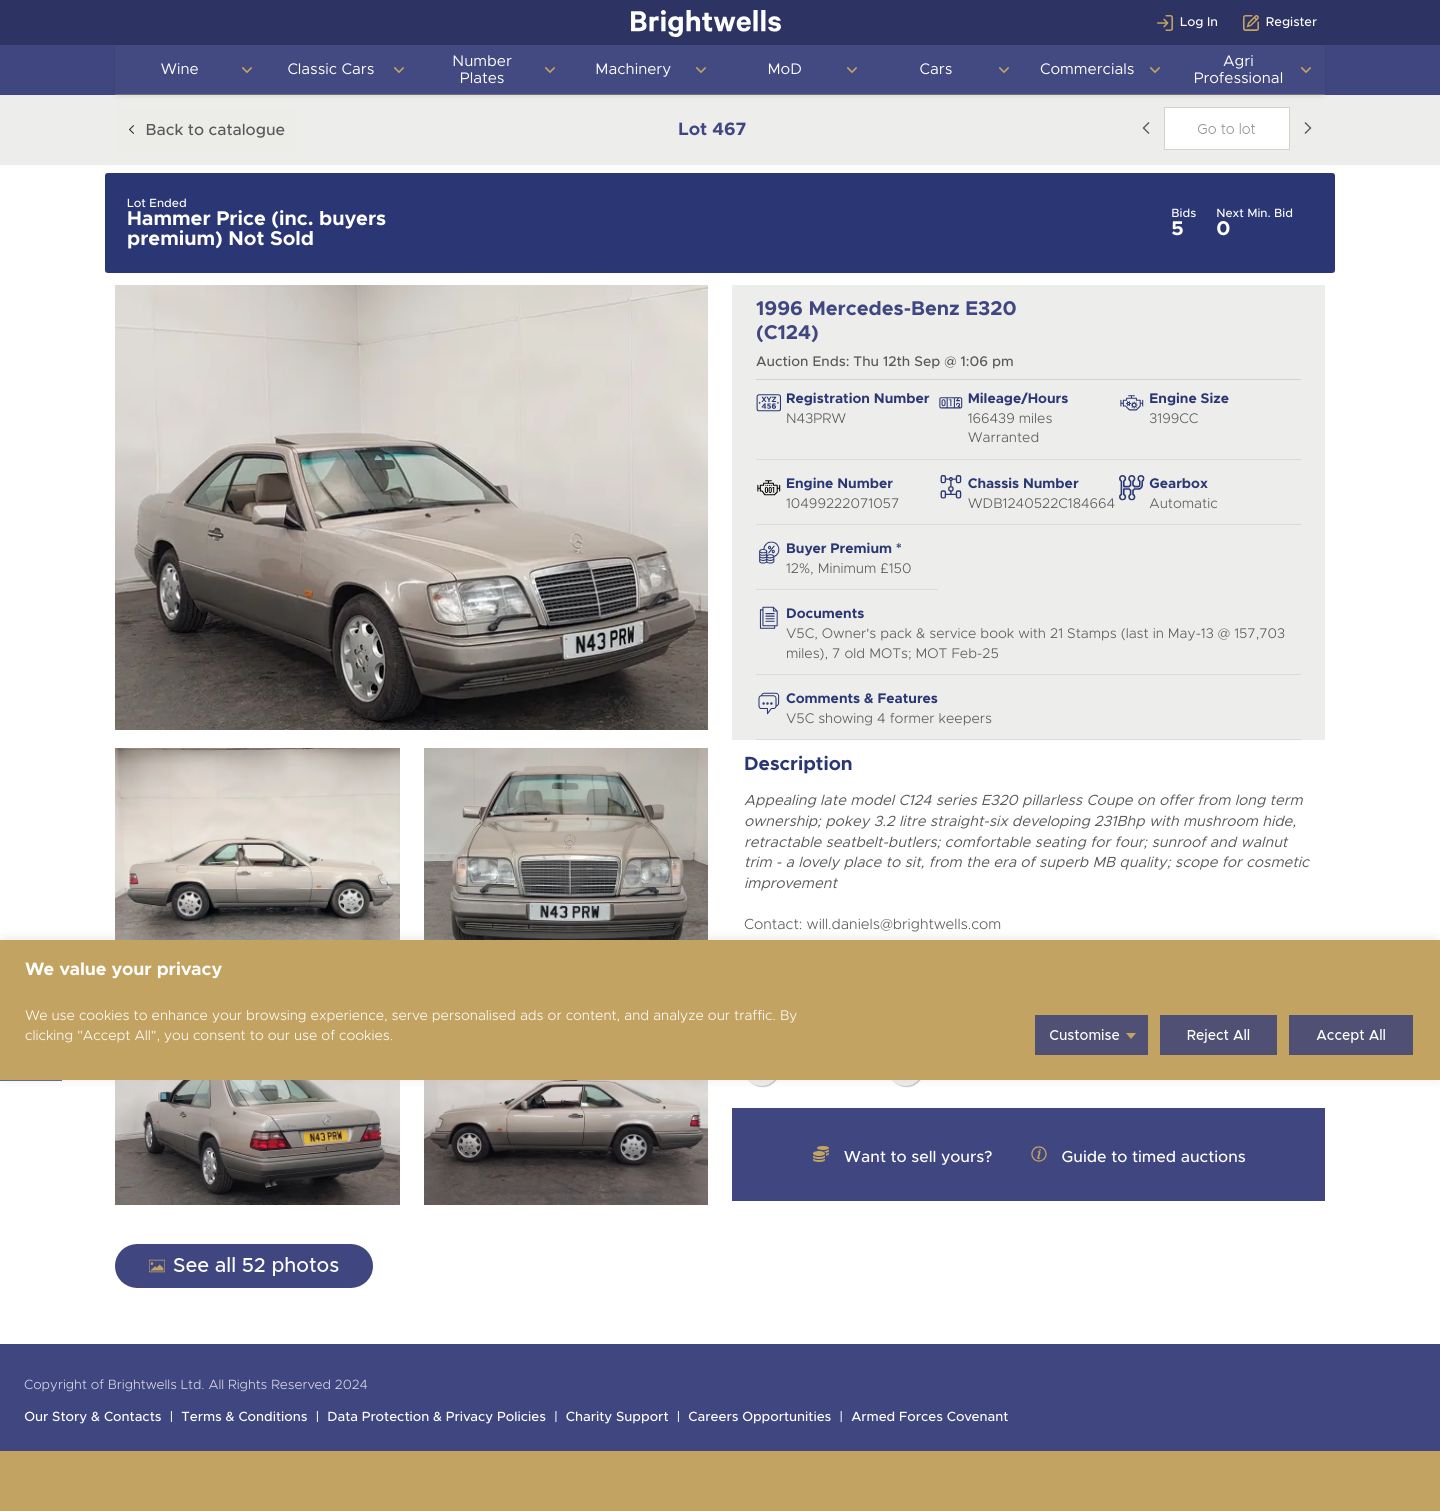Open the Classic Cars navigation item
Image resolution: width=1440 pixels, height=1511 pixels.
pos(331,69)
